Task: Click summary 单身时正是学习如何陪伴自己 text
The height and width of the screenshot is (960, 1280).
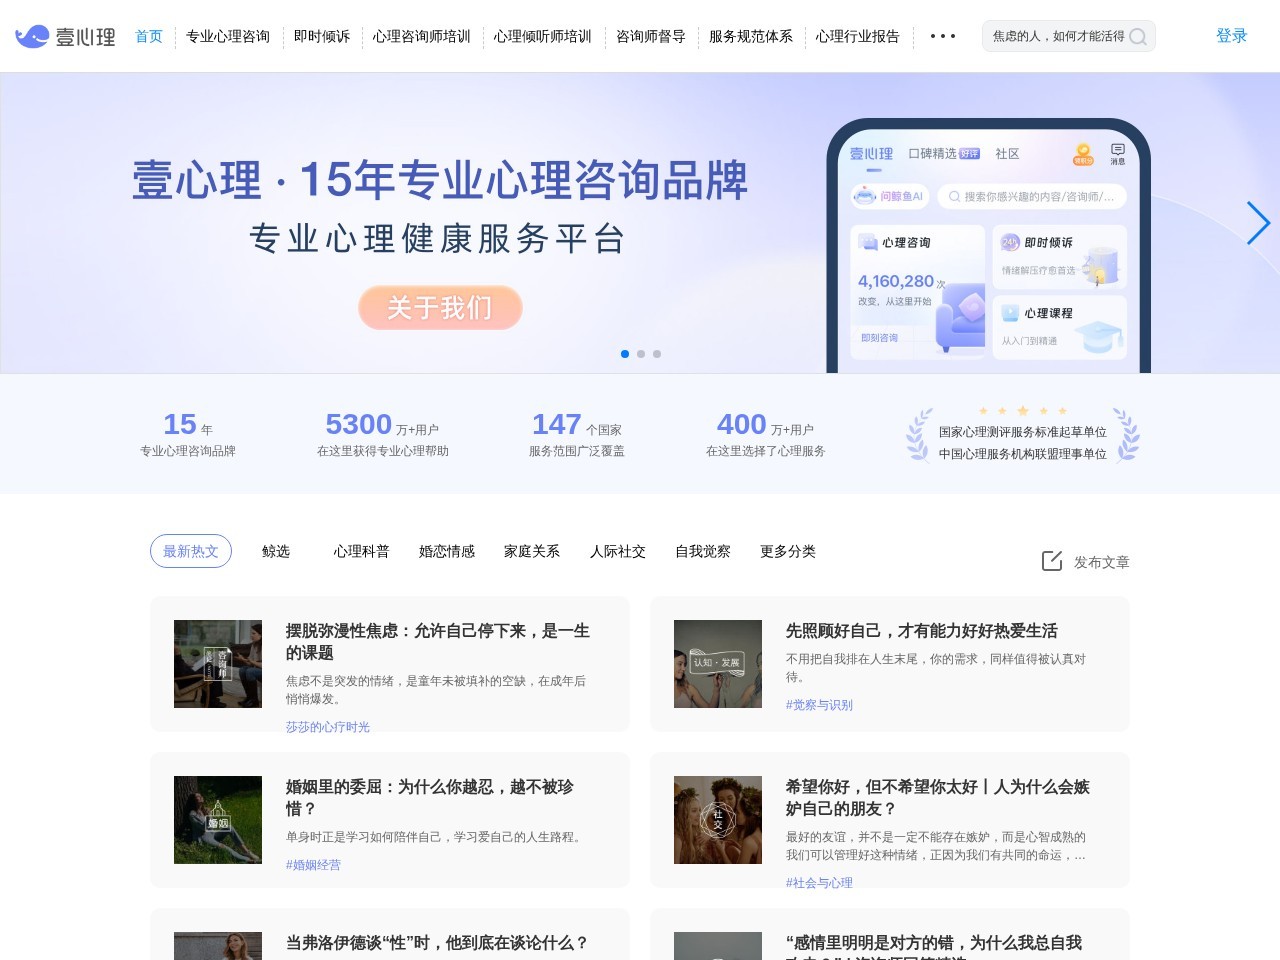Action: pos(436,837)
